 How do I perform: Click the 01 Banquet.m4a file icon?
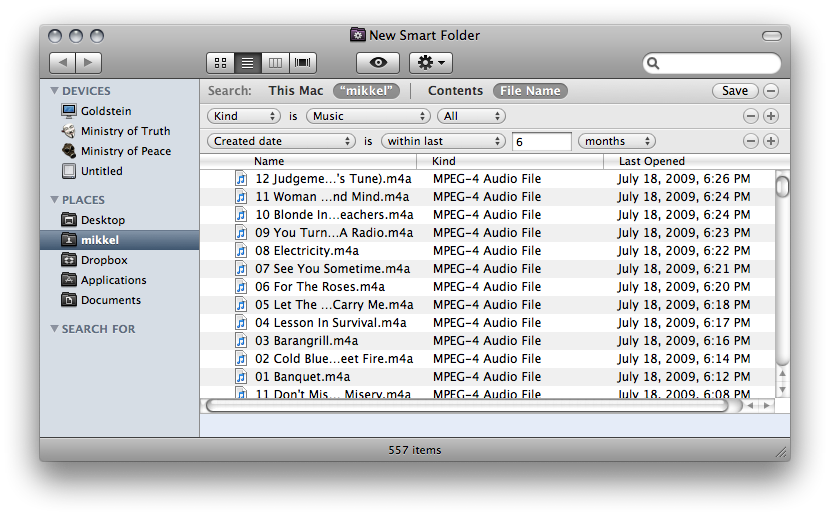point(241,377)
